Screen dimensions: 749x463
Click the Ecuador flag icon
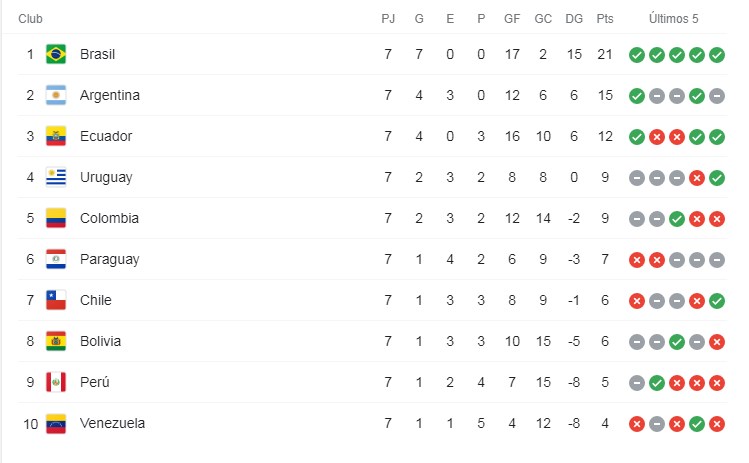56,136
